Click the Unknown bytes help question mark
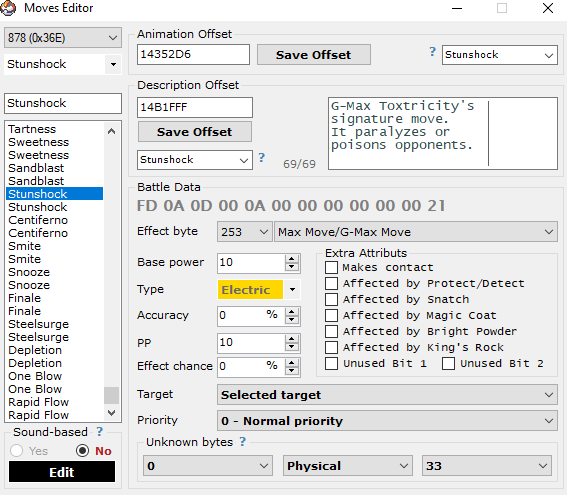 [242, 441]
